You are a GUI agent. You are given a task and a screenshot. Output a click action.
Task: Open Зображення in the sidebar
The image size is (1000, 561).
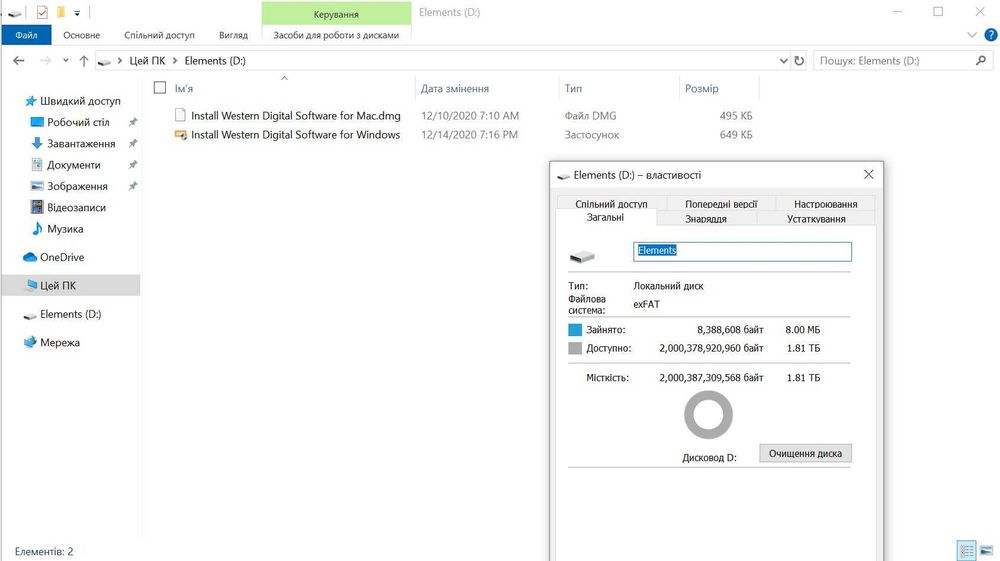click(x=77, y=186)
